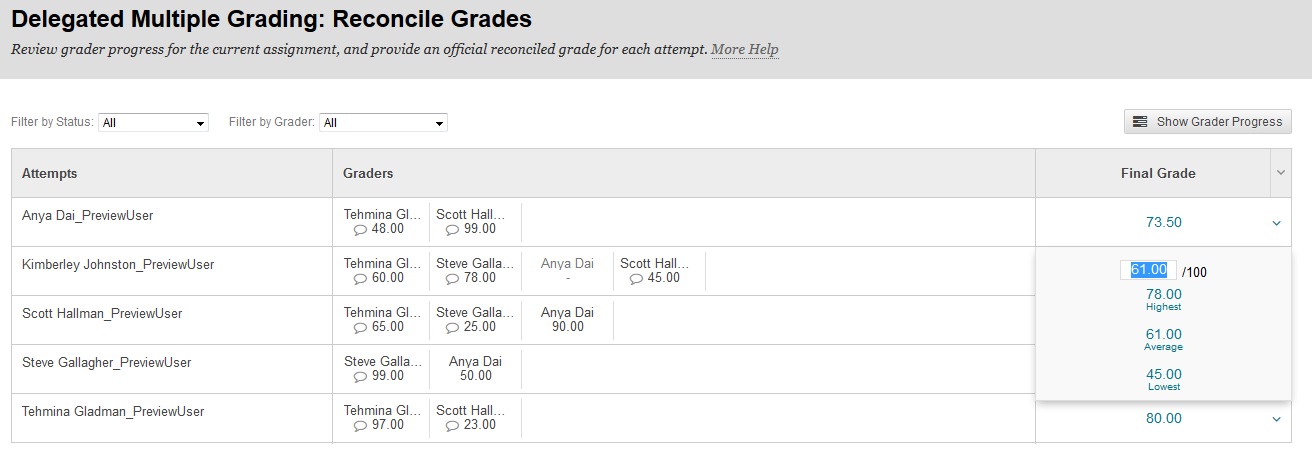
Task: Expand grade options for Anya Dai's 73.50
Action: click(1276, 223)
